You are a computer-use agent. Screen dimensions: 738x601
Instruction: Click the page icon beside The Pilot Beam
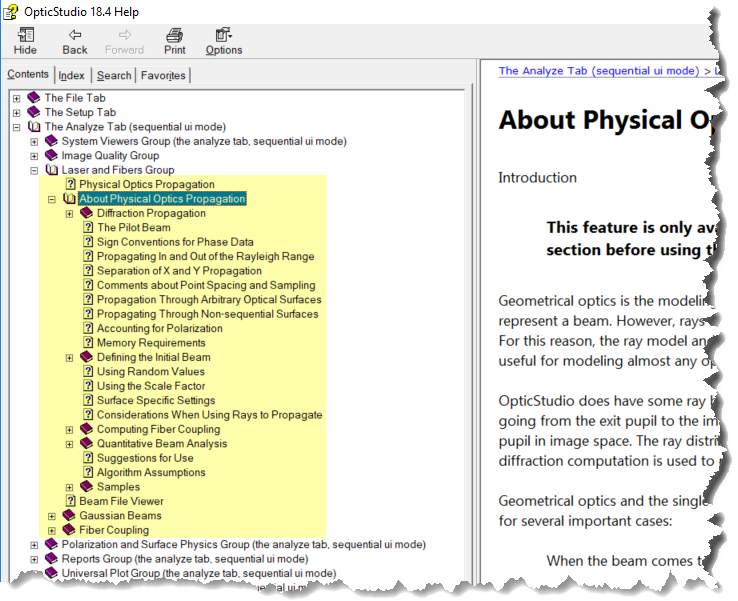pos(88,227)
